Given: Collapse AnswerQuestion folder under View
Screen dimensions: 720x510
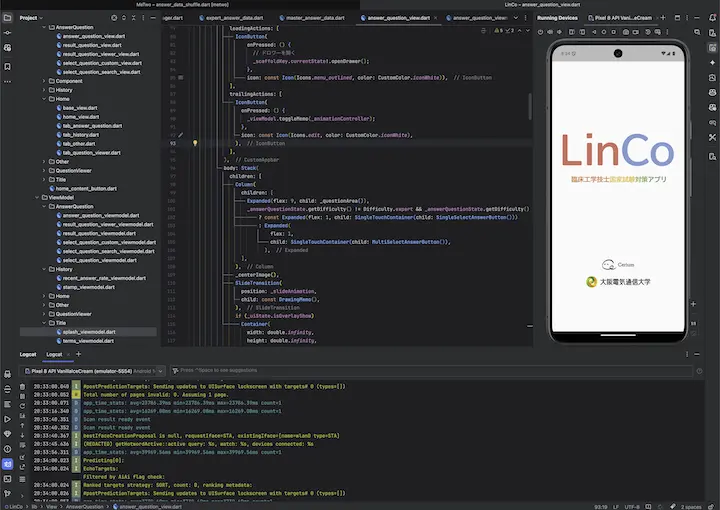Looking at the screenshot, I should pyautogui.click(x=44, y=27).
